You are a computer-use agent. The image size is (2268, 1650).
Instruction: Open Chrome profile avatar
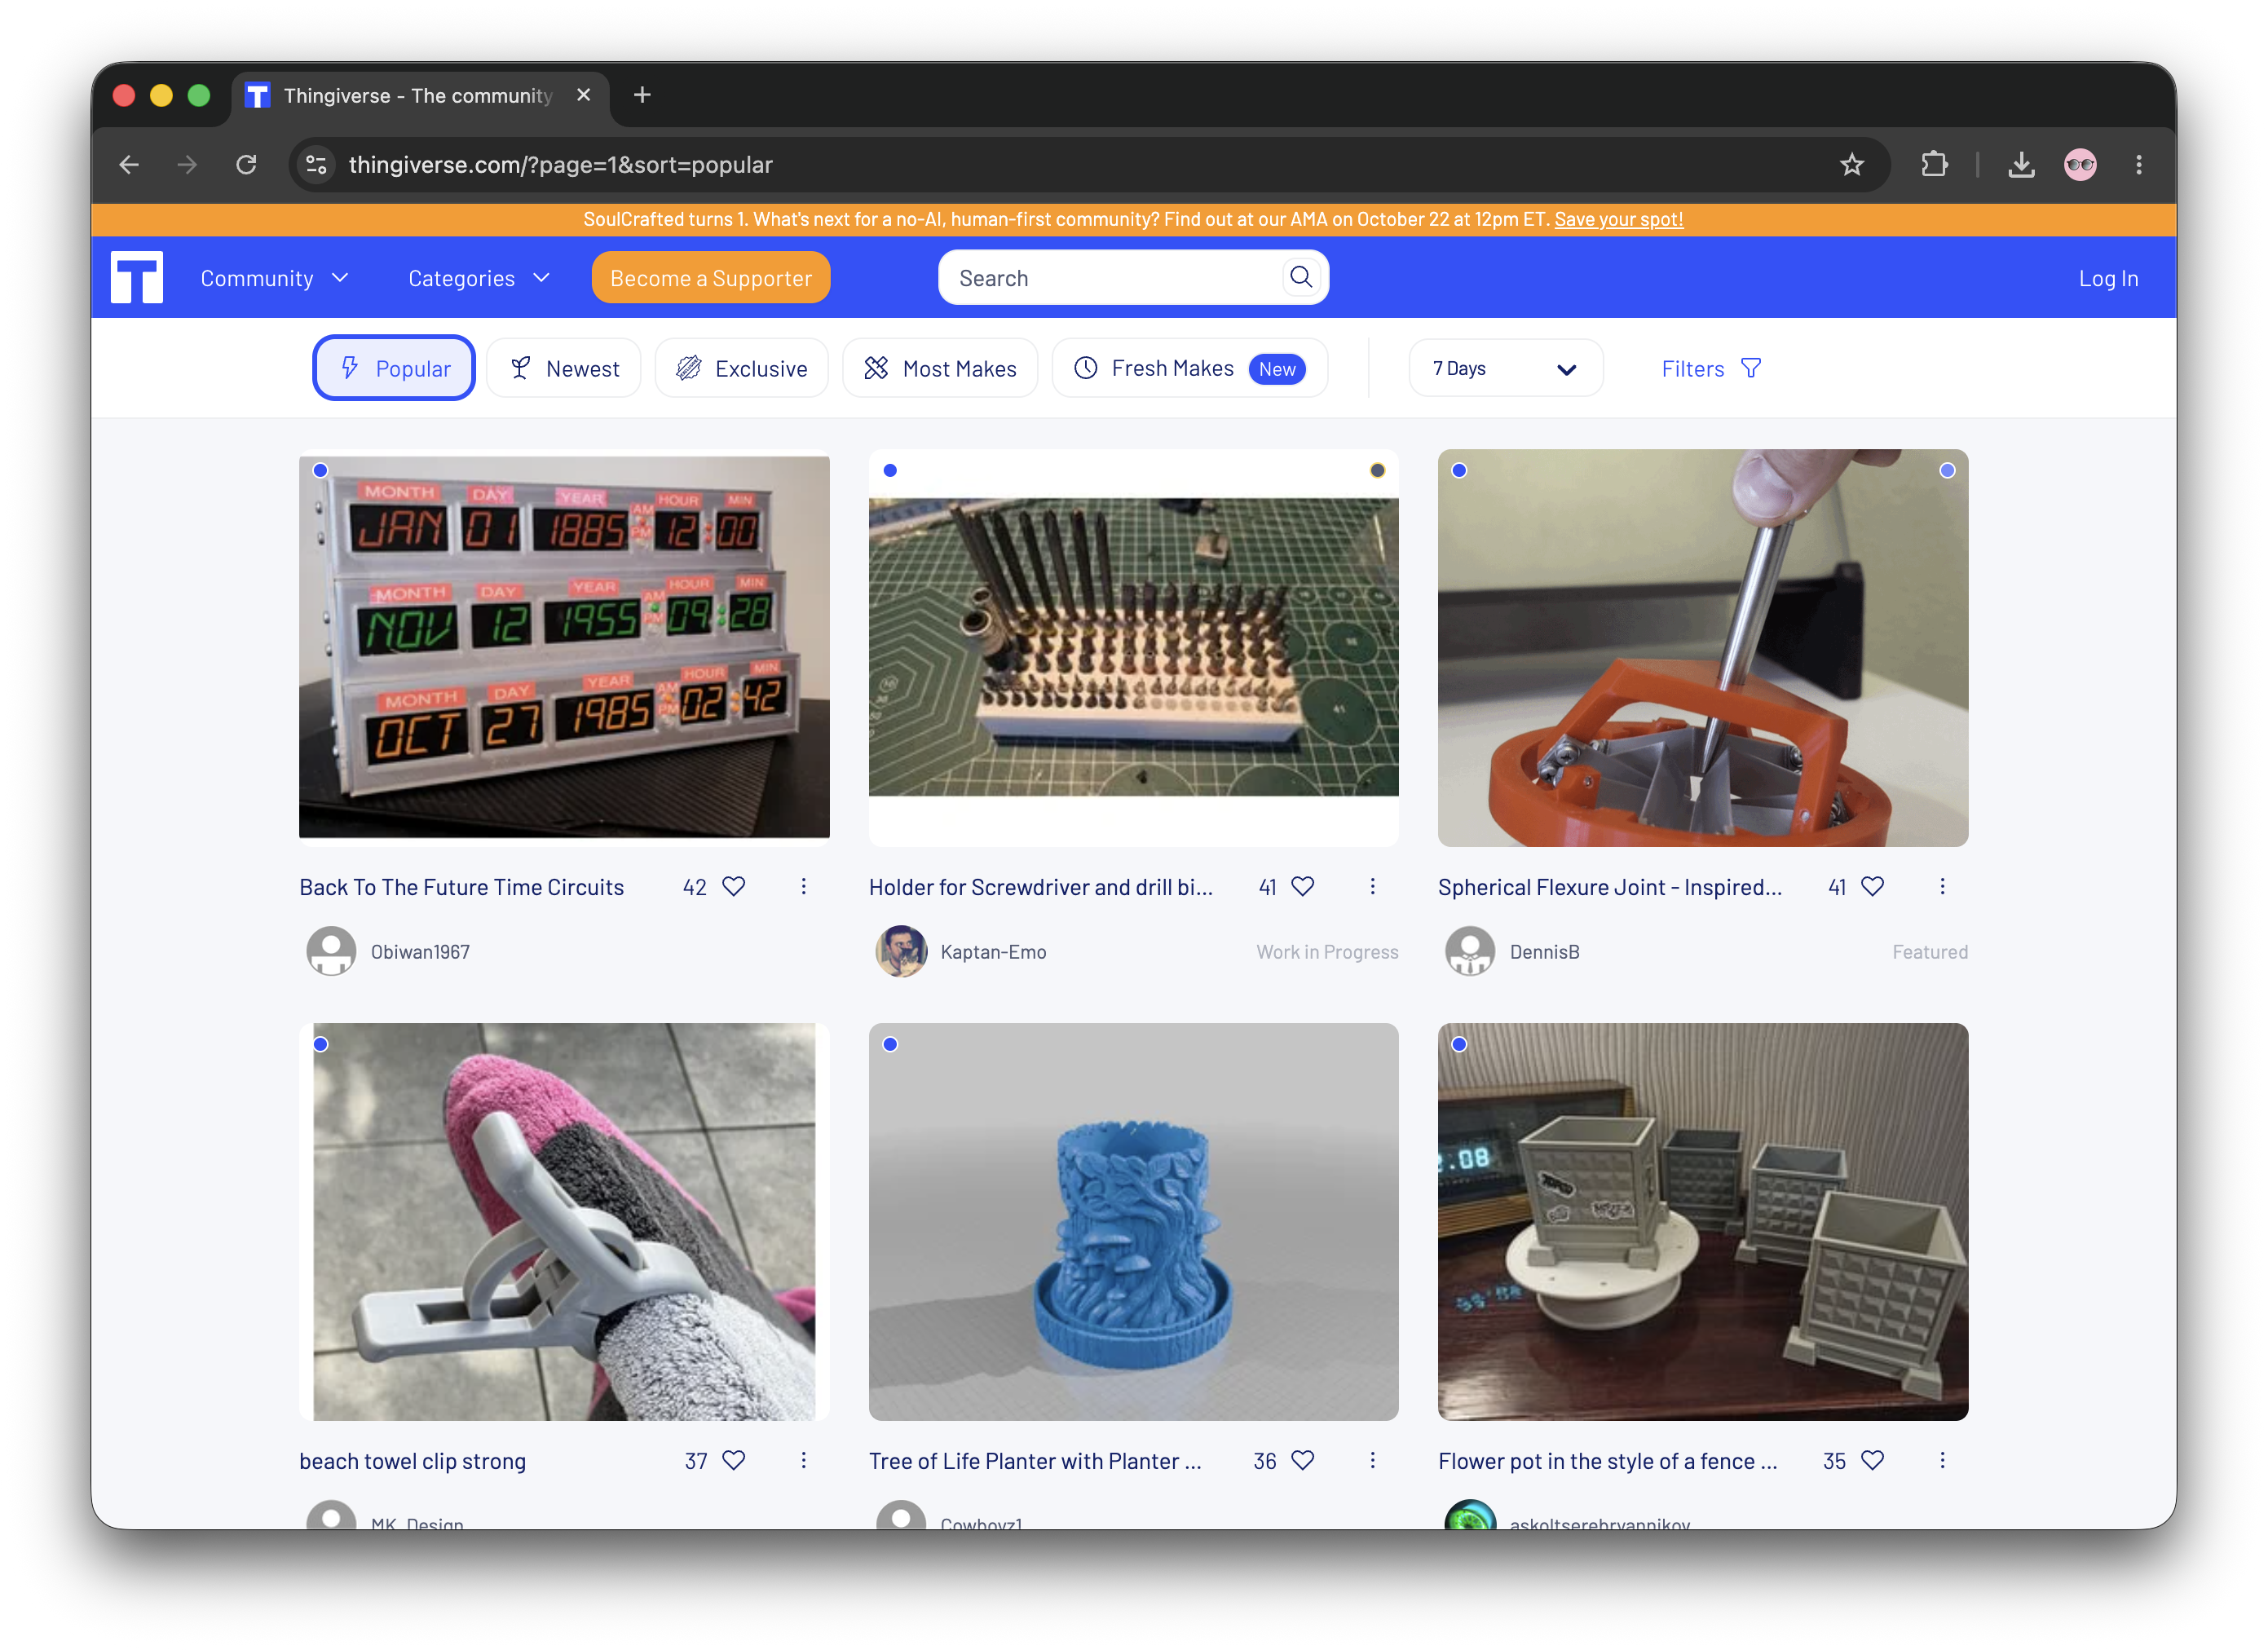(x=2081, y=164)
